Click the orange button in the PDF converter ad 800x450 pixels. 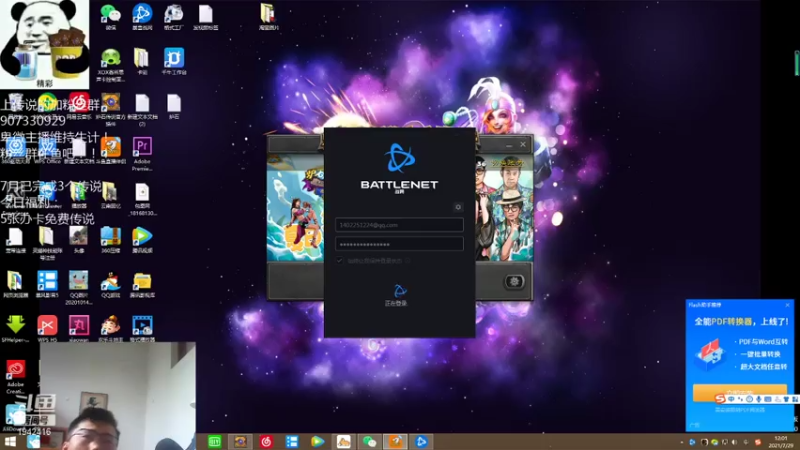coord(740,391)
